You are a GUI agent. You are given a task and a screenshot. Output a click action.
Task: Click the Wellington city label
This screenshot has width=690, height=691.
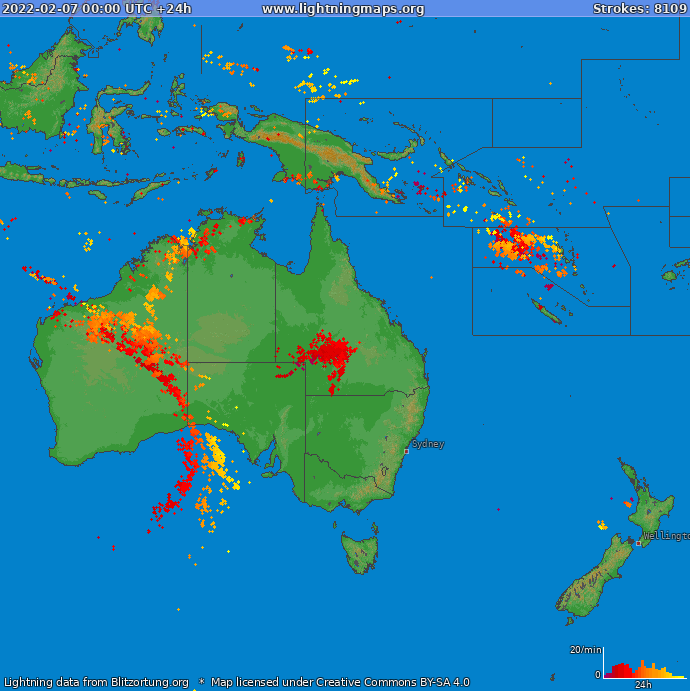point(666,536)
